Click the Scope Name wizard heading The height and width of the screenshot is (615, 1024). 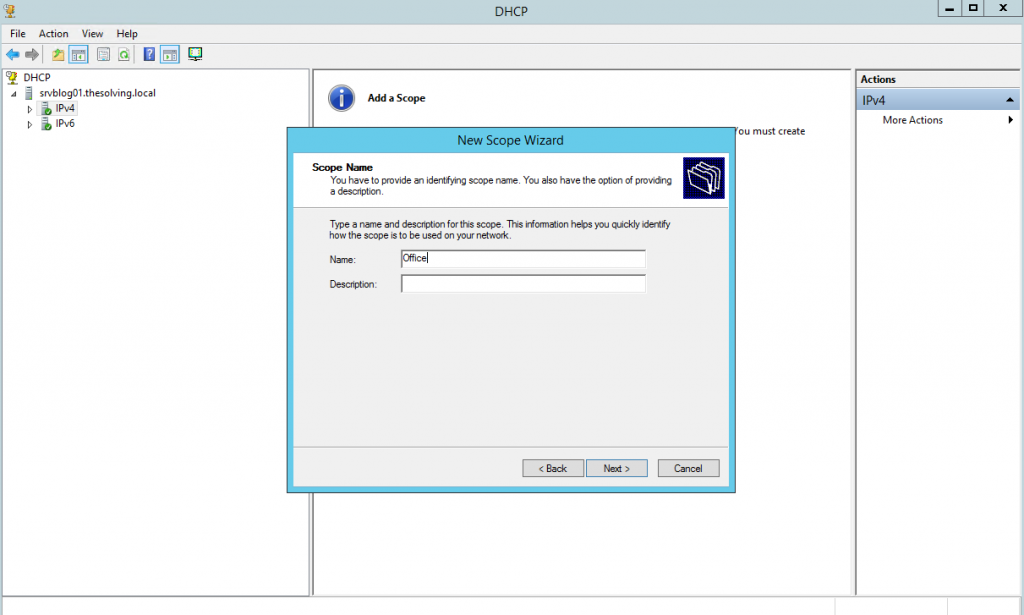tap(342, 167)
